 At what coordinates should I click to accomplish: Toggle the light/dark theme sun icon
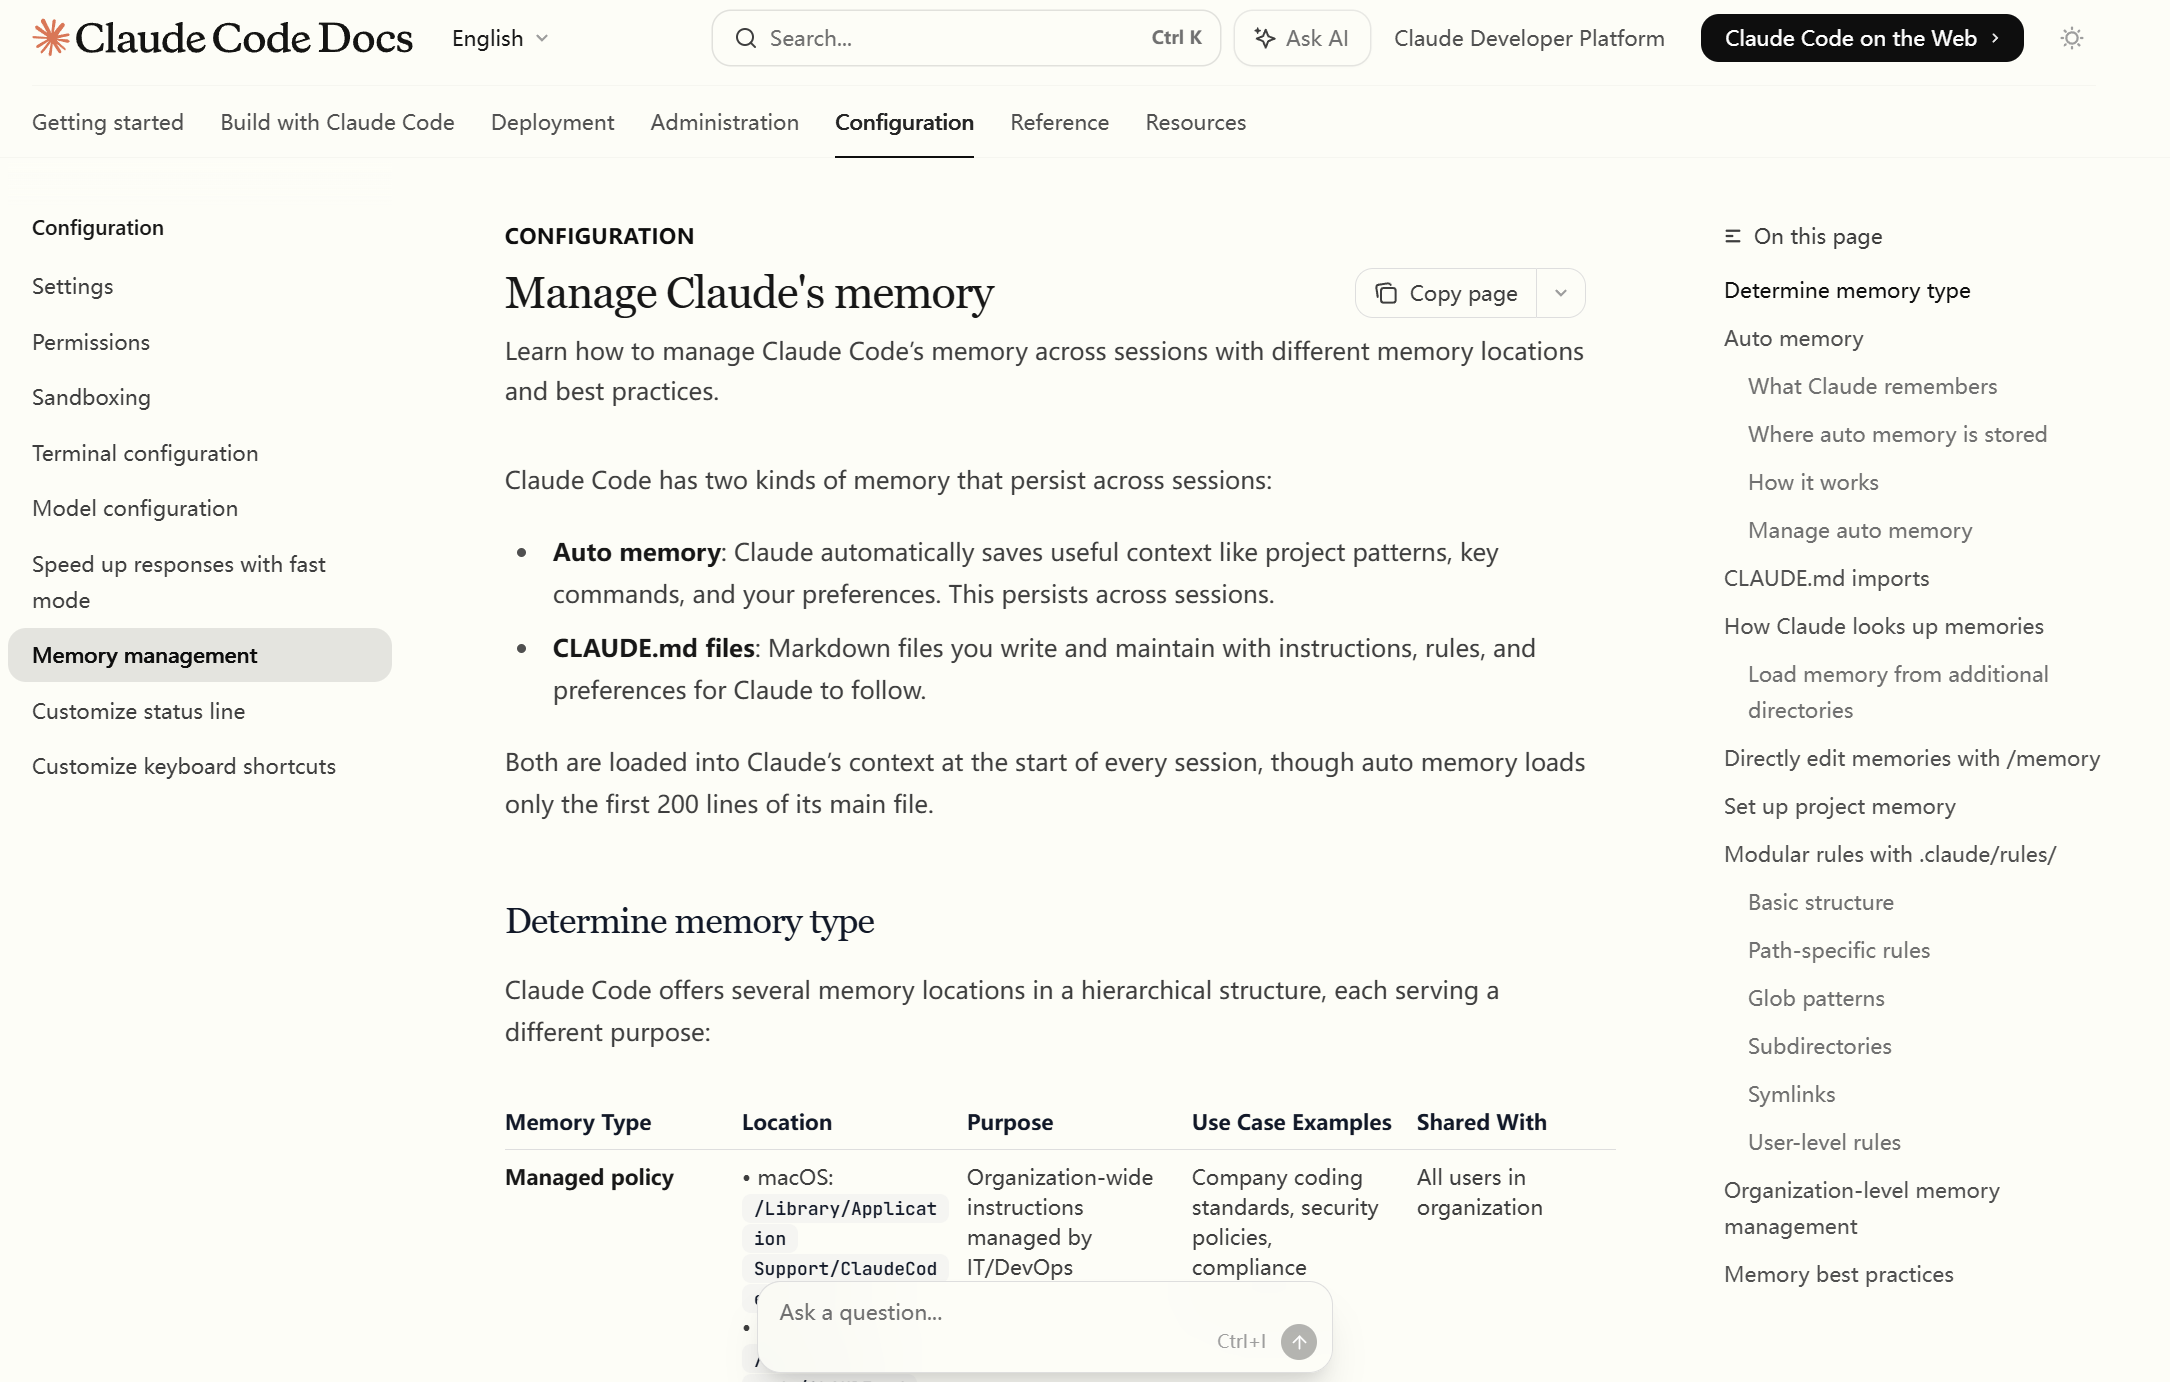pos(2071,38)
